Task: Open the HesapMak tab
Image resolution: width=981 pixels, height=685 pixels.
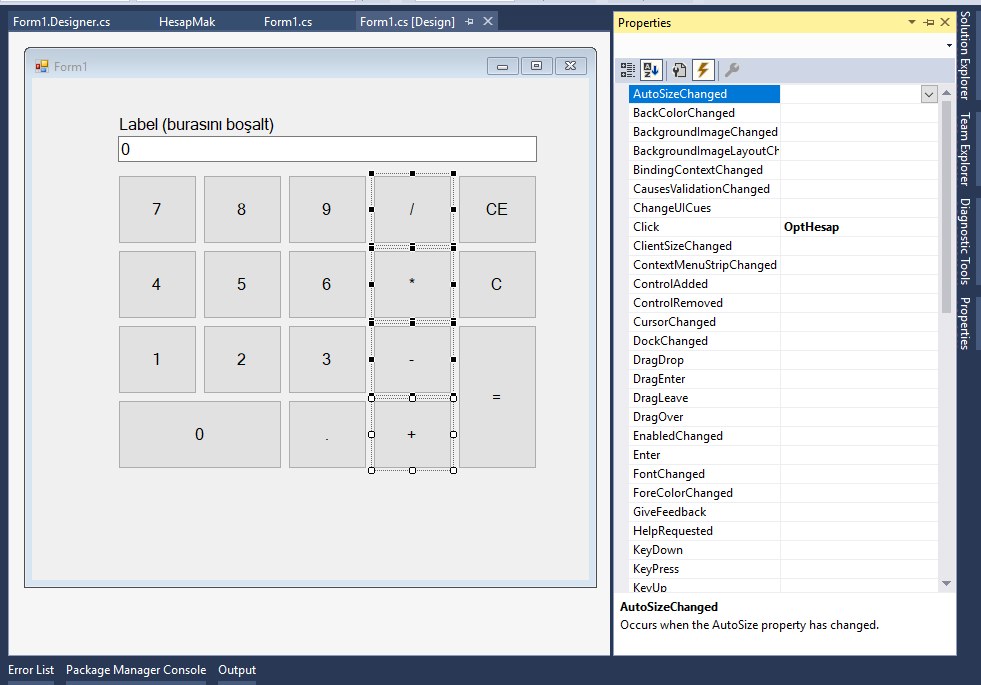Action: (187, 22)
